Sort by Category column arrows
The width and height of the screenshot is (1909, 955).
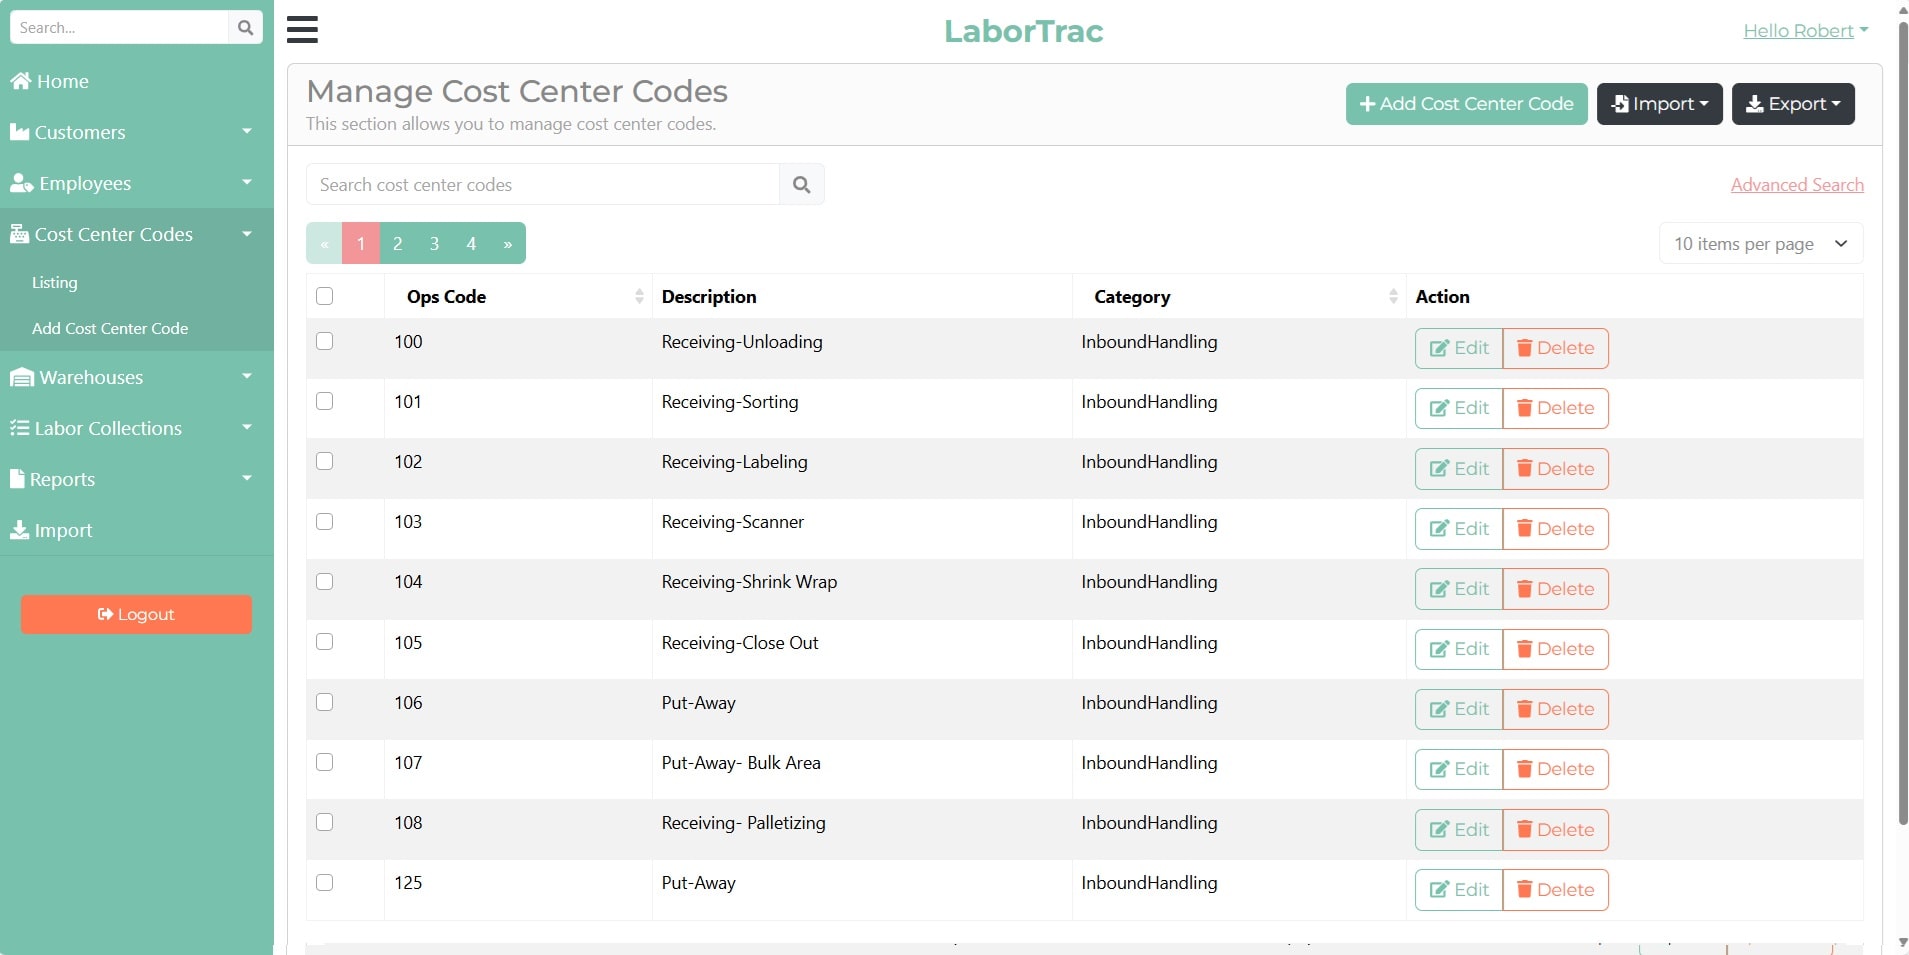point(1393,297)
